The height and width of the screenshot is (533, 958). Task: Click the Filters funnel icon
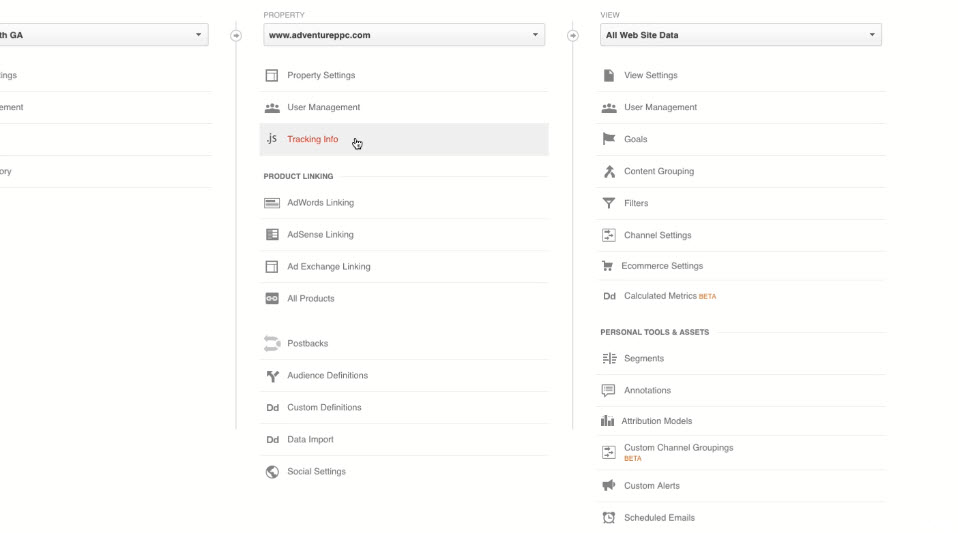608,203
